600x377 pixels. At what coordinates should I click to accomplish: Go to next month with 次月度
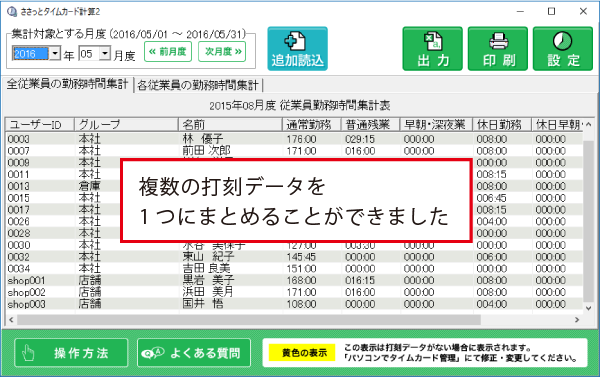coord(222,52)
